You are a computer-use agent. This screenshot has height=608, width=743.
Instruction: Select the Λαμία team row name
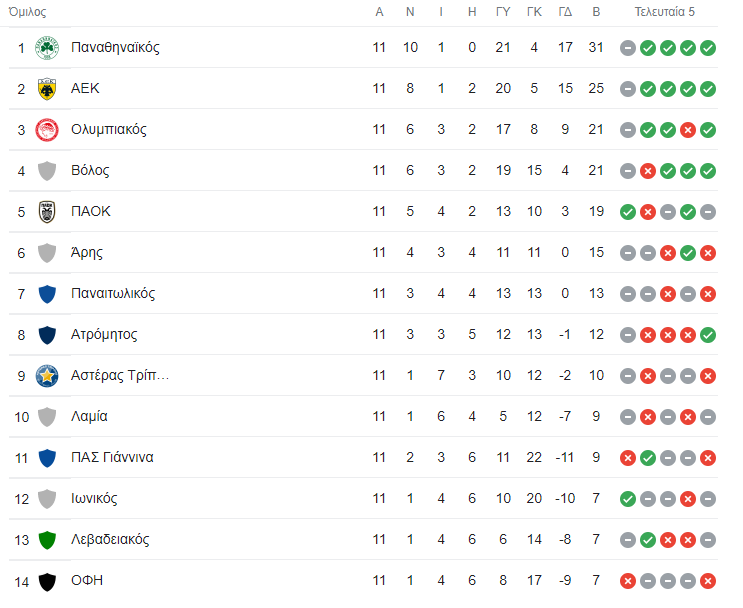89,417
